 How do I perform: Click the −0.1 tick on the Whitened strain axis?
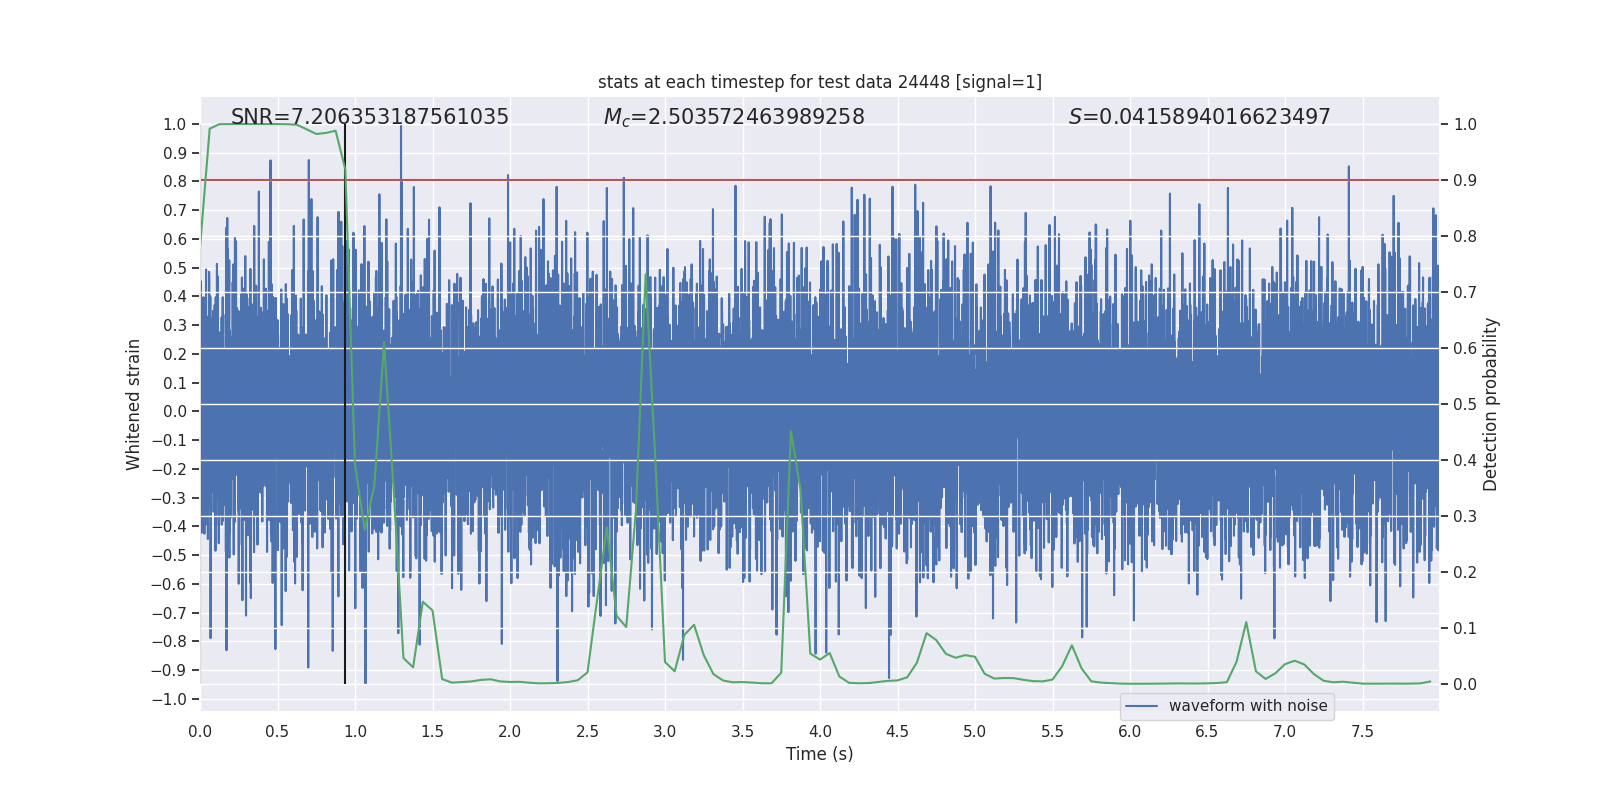click(x=169, y=441)
